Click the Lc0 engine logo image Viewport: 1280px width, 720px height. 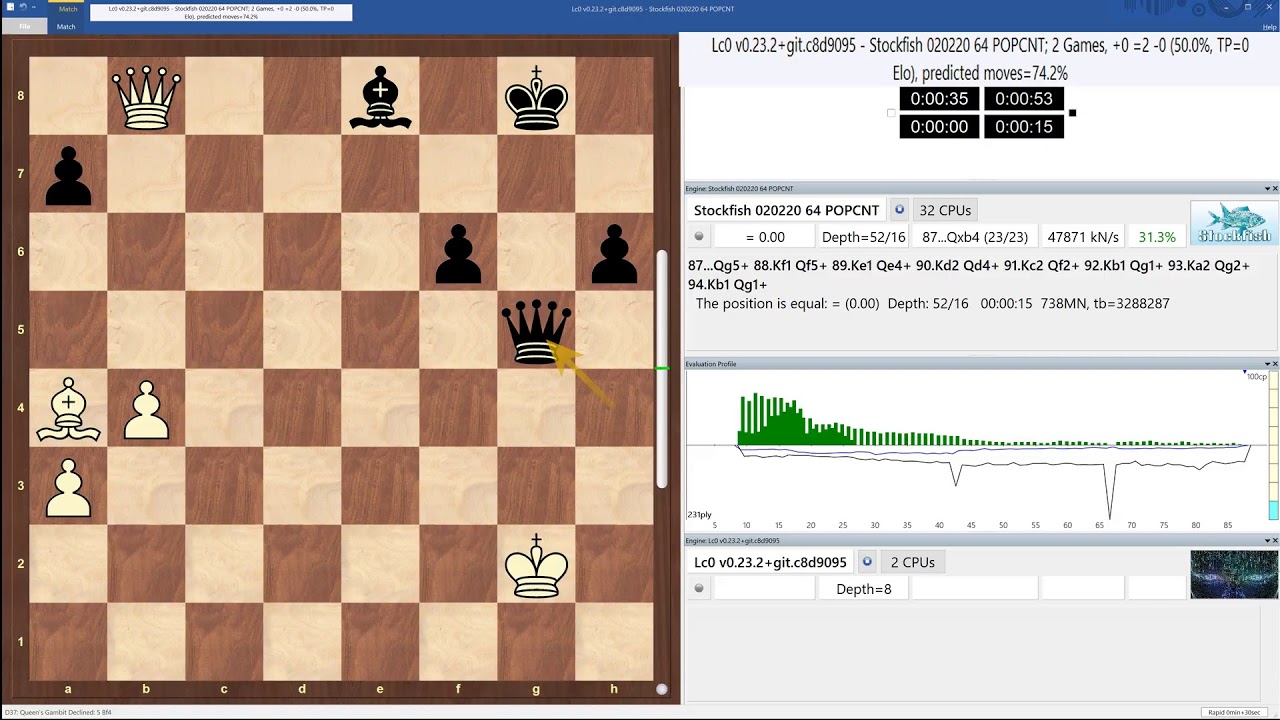[1234, 575]
